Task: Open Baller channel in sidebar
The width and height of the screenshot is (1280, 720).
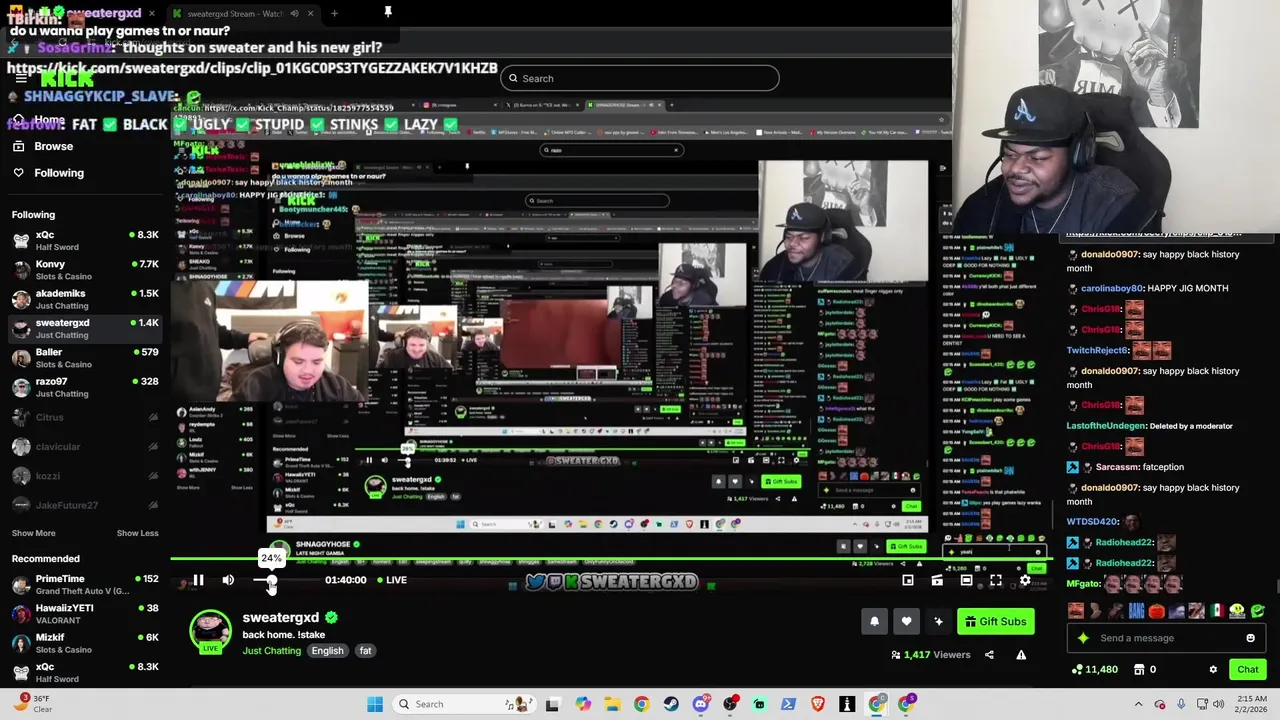Action: 85,358
